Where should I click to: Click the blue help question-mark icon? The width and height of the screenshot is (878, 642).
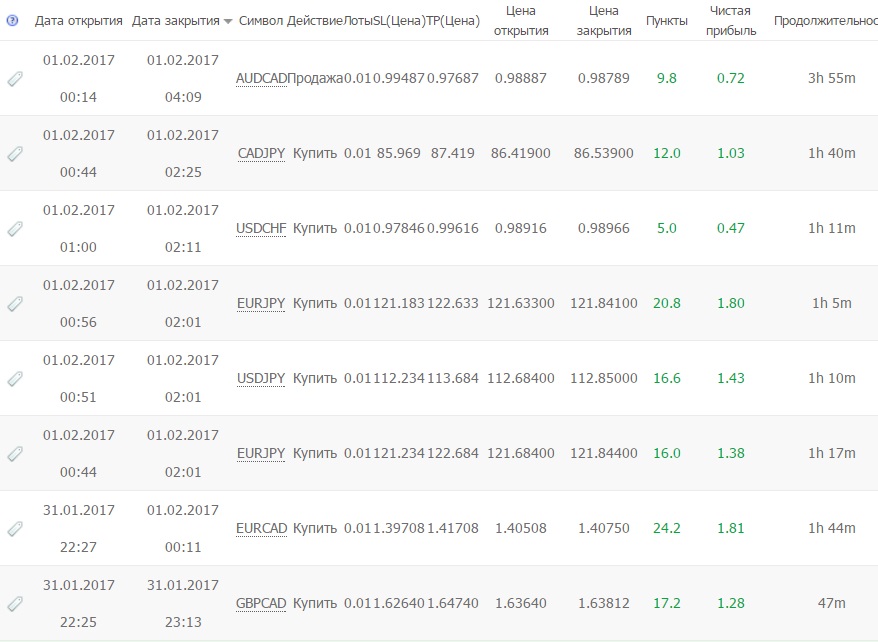click(x=12, y=21)
